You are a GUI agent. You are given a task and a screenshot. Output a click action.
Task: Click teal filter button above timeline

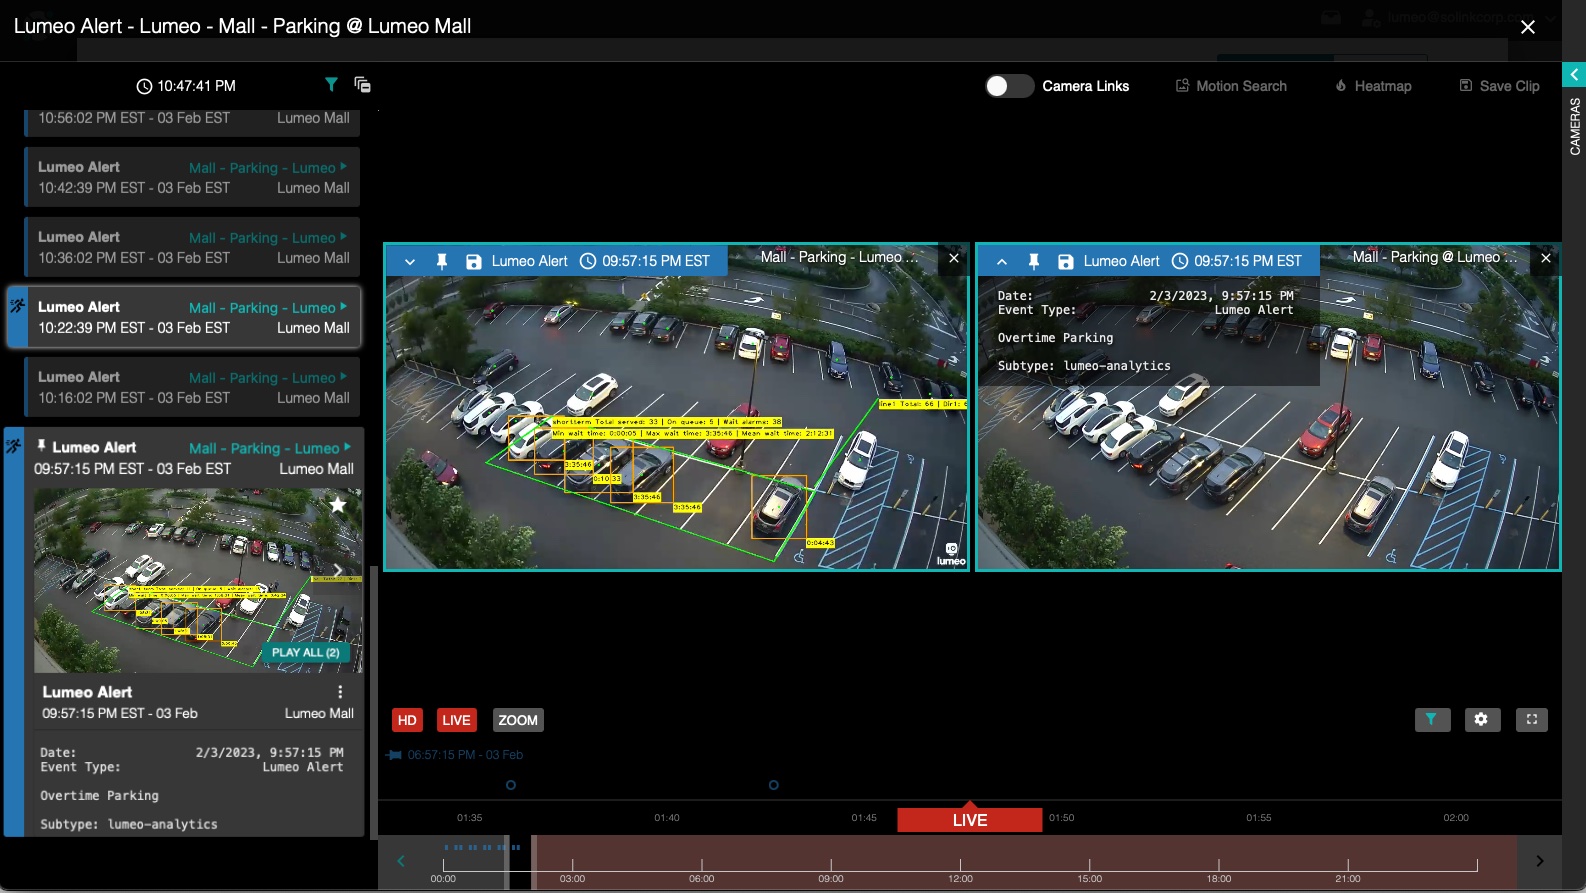click(x=1432, y=719)
